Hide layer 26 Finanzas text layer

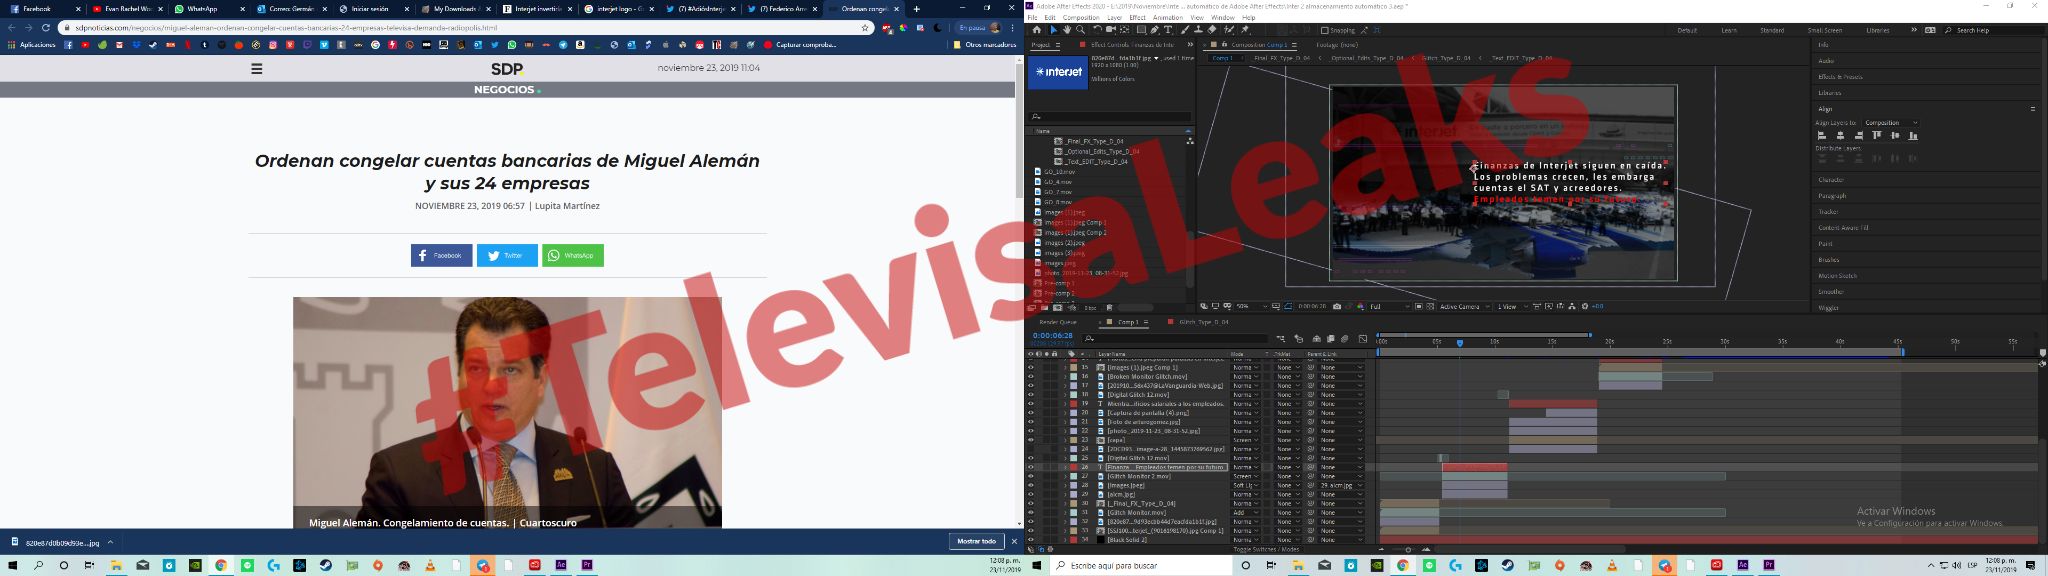click(1031, 467)
